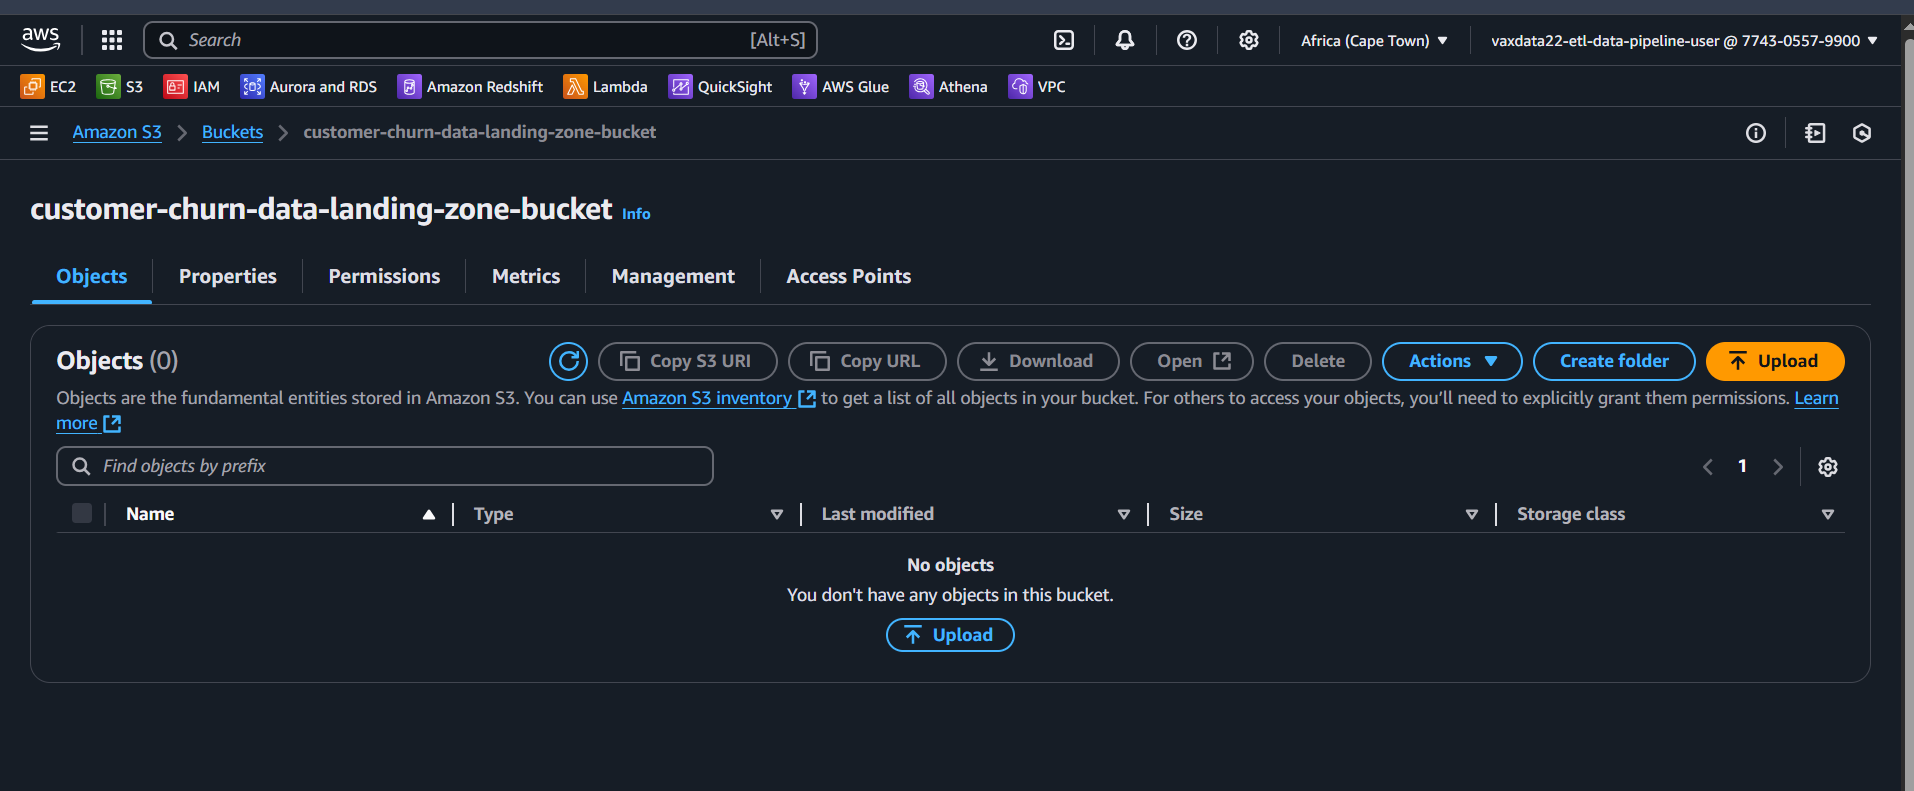Open the CloudShell terminal icon

1064,40
